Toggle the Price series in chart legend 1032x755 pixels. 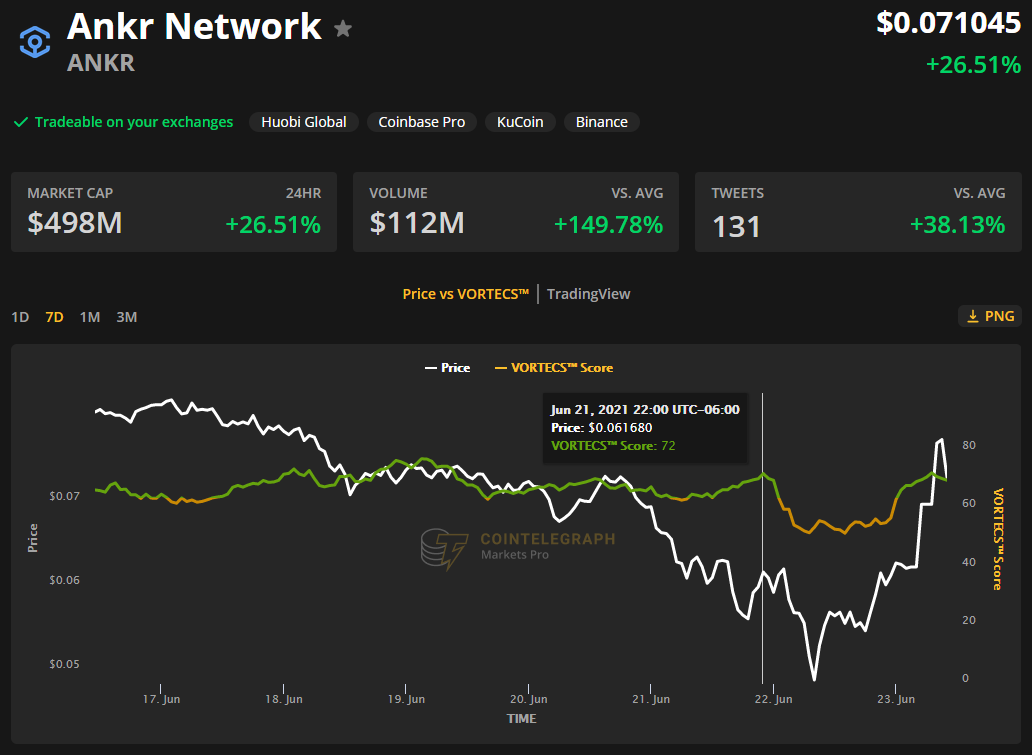coord(446,368)
